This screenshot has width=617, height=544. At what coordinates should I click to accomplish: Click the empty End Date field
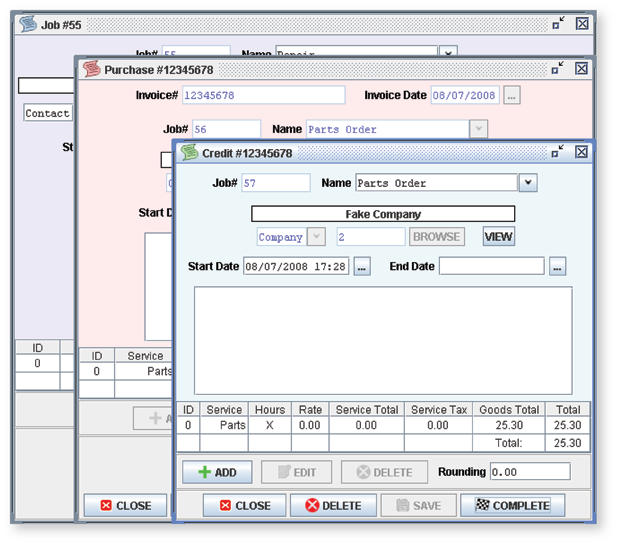[492, 266]
